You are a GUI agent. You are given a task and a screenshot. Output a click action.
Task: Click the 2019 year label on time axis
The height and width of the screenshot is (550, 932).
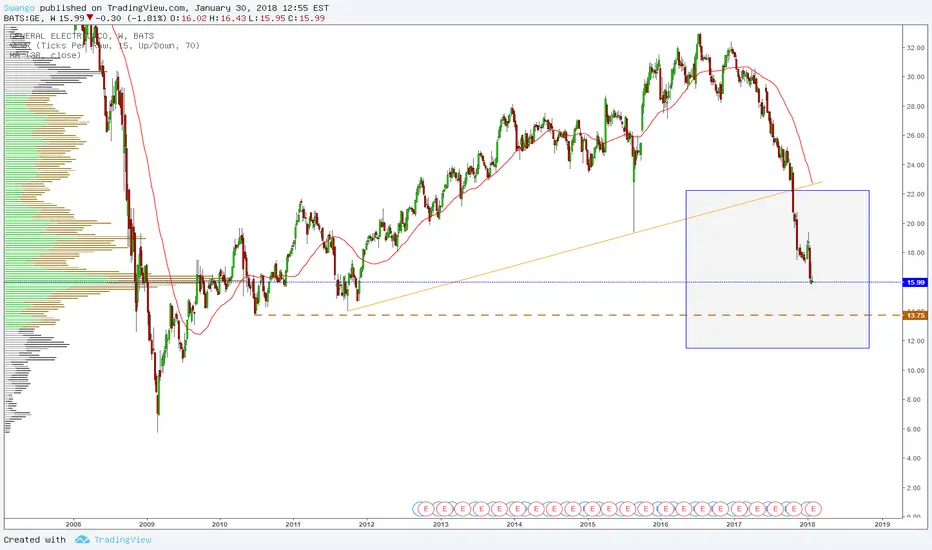882,524
